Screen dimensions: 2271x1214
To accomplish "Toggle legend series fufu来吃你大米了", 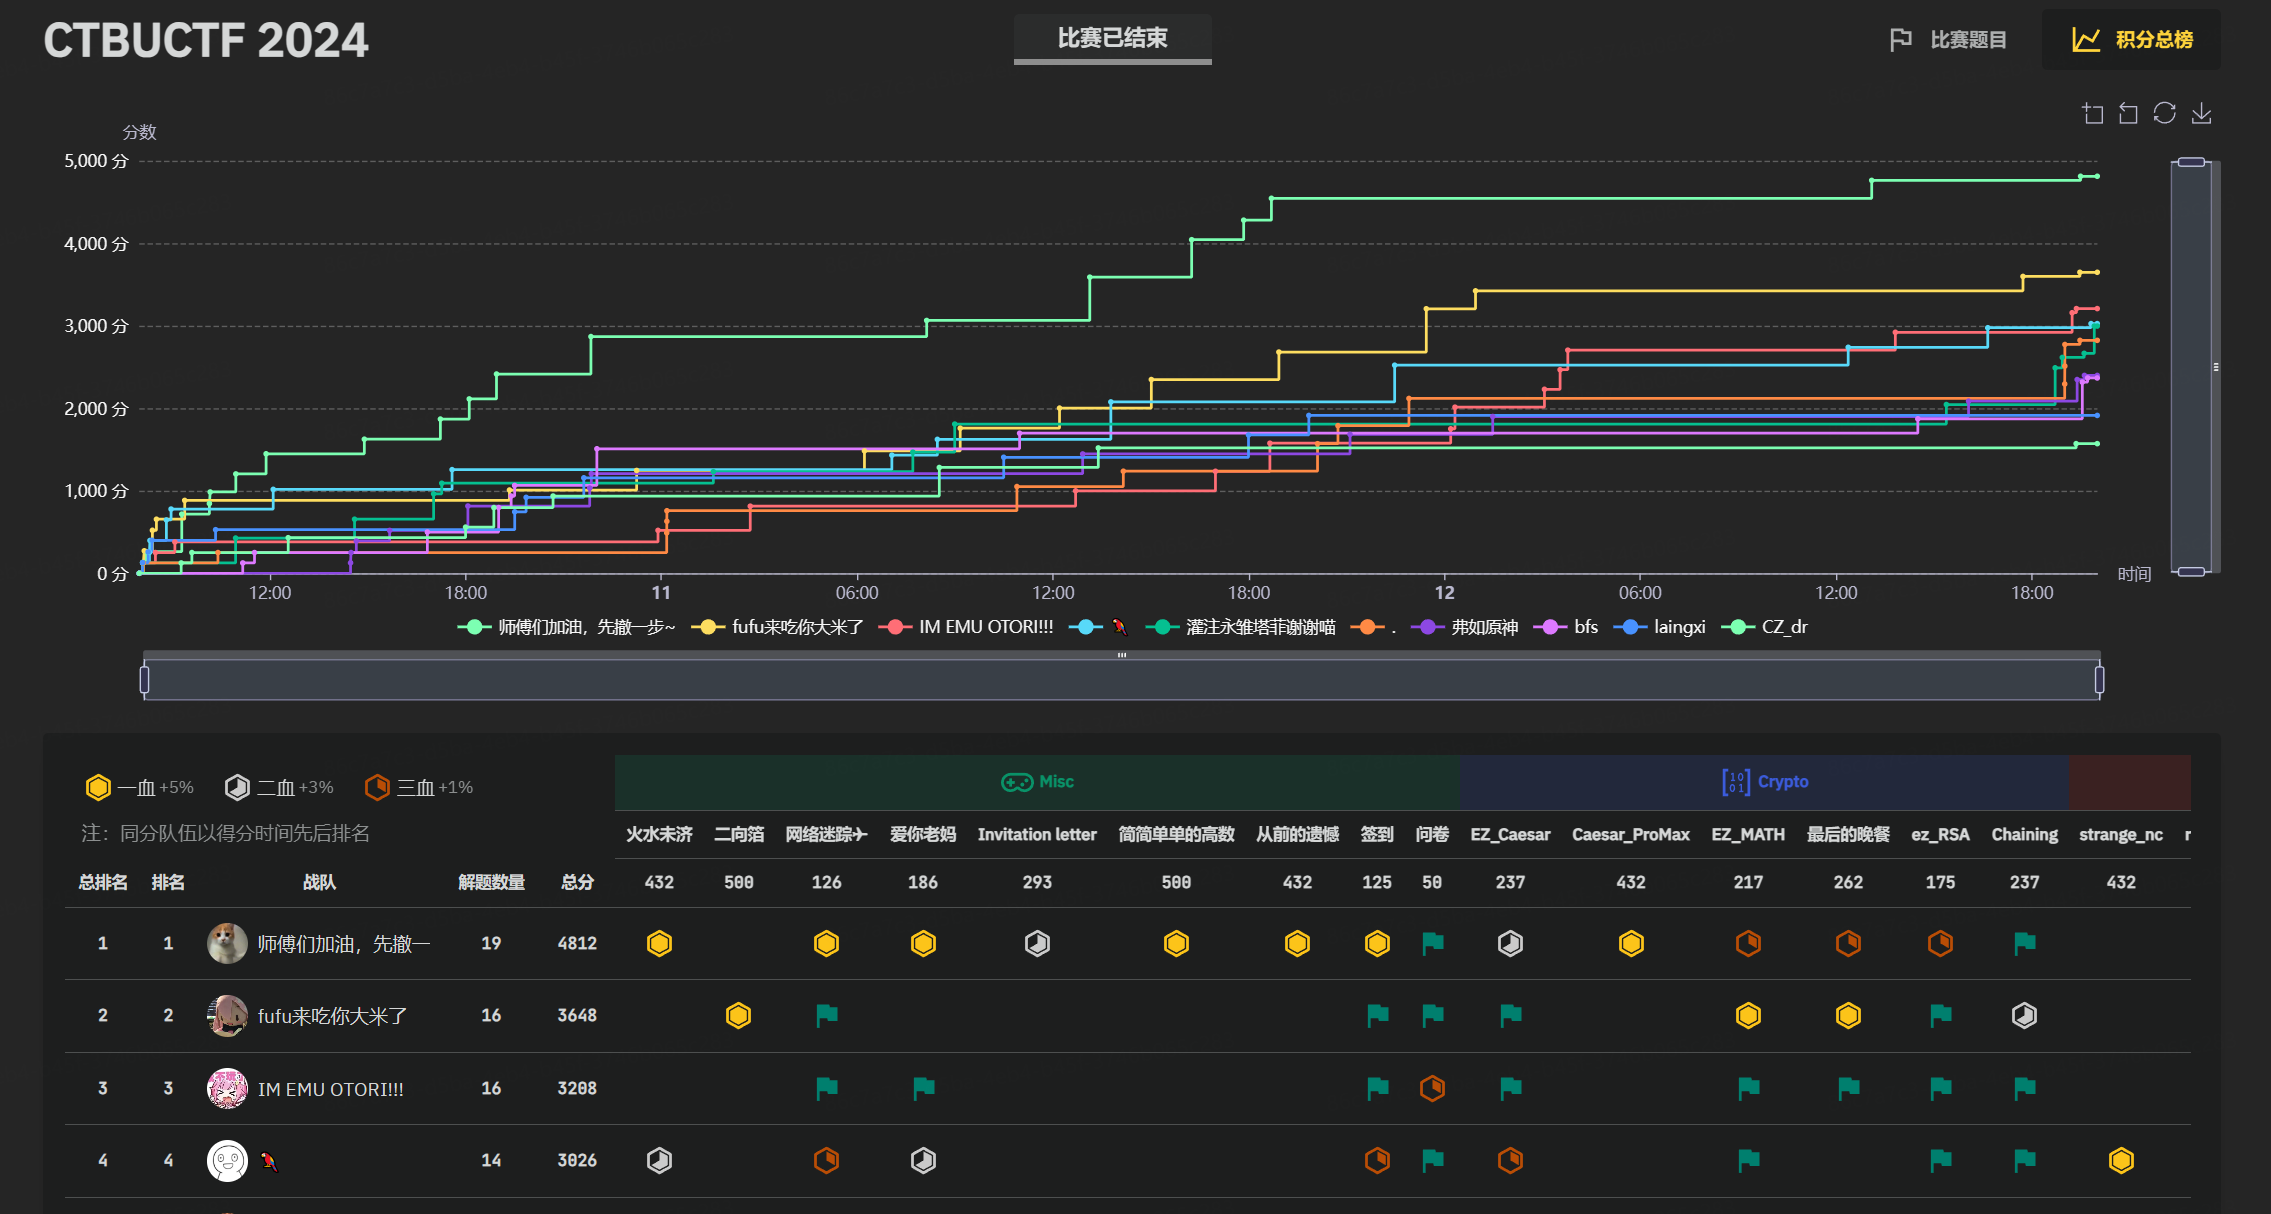I will point(778,627).
